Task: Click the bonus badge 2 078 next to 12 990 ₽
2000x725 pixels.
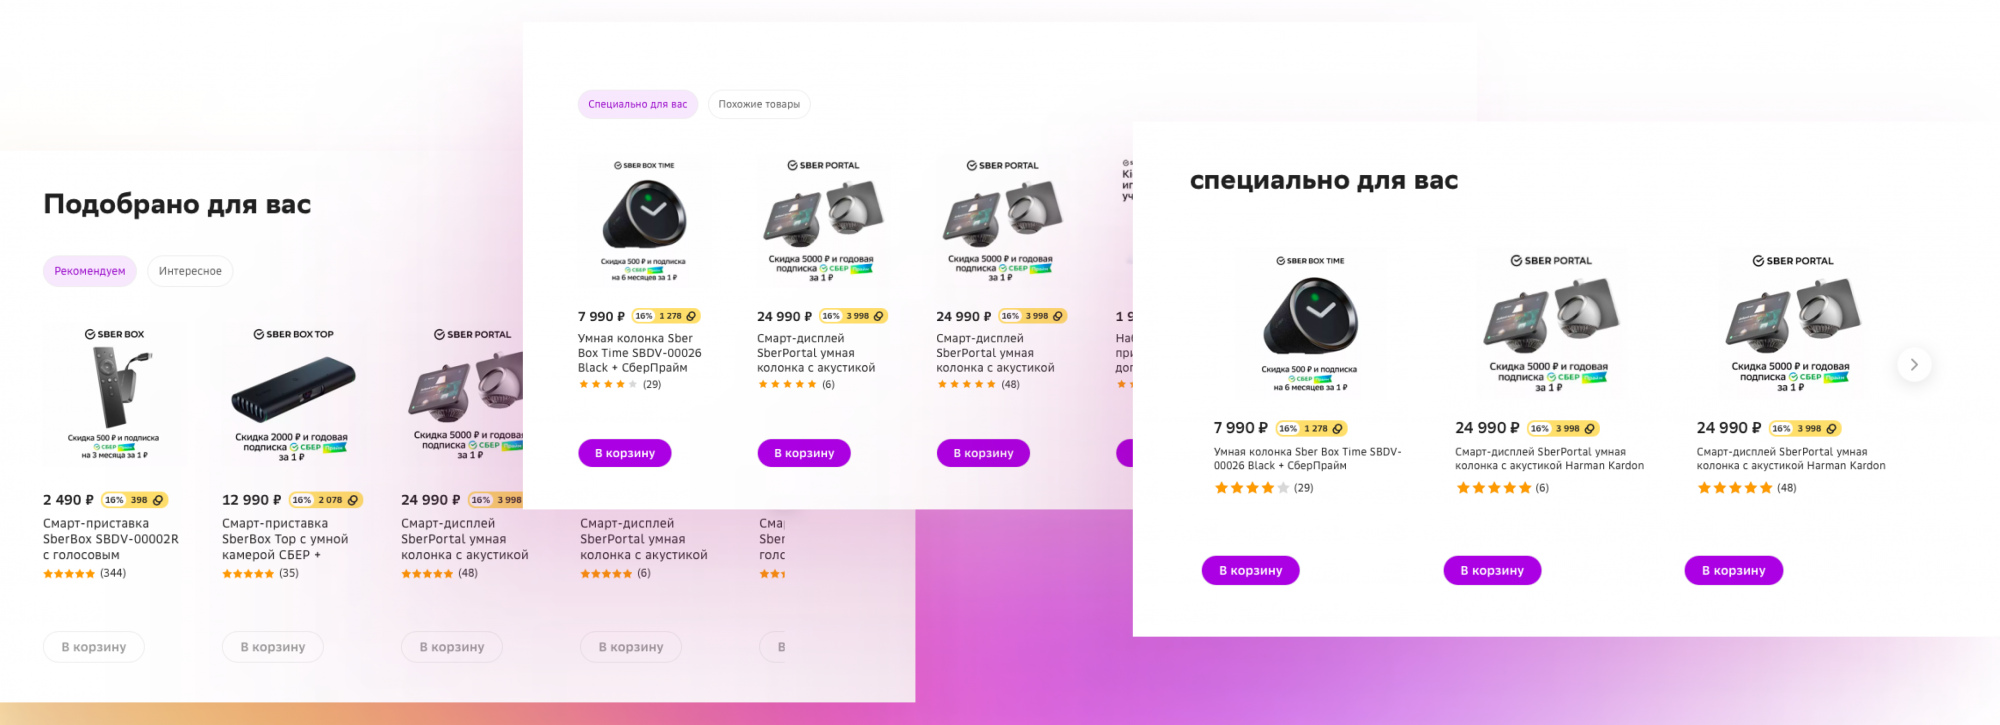Action: tap(325, 500)
